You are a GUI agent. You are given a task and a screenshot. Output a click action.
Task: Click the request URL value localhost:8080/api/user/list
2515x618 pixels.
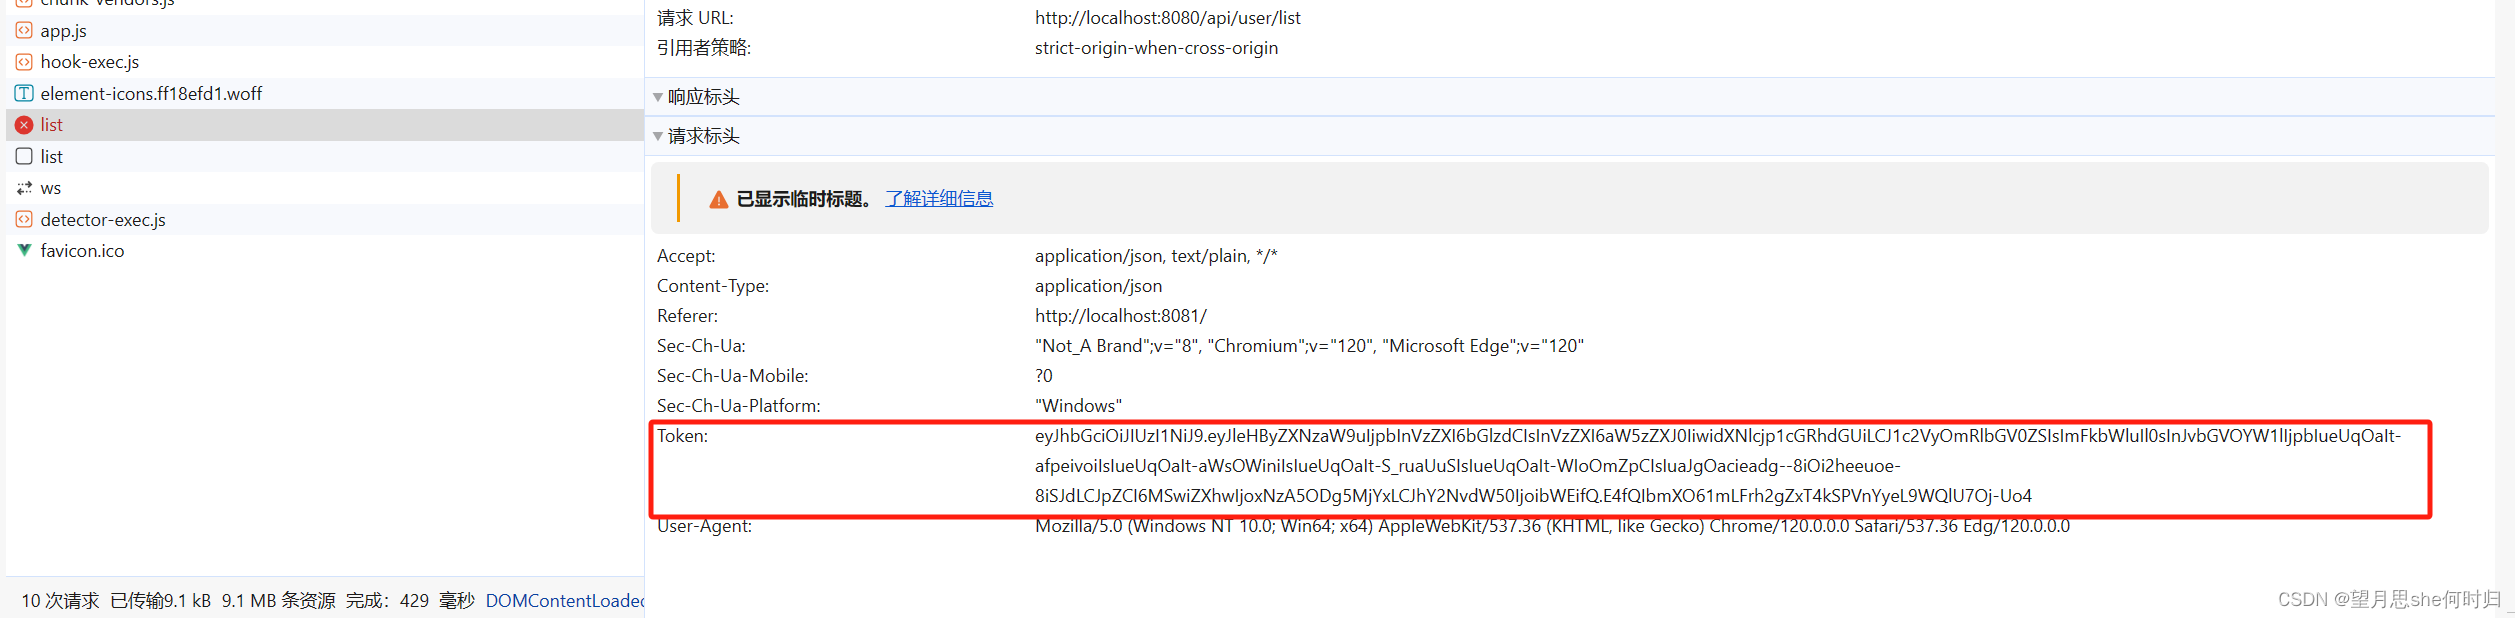pos(1167,18)
